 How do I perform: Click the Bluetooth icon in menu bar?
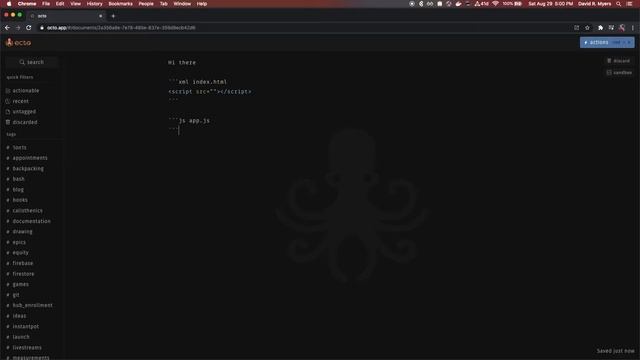pyautogui.click(x=421, y=4)
